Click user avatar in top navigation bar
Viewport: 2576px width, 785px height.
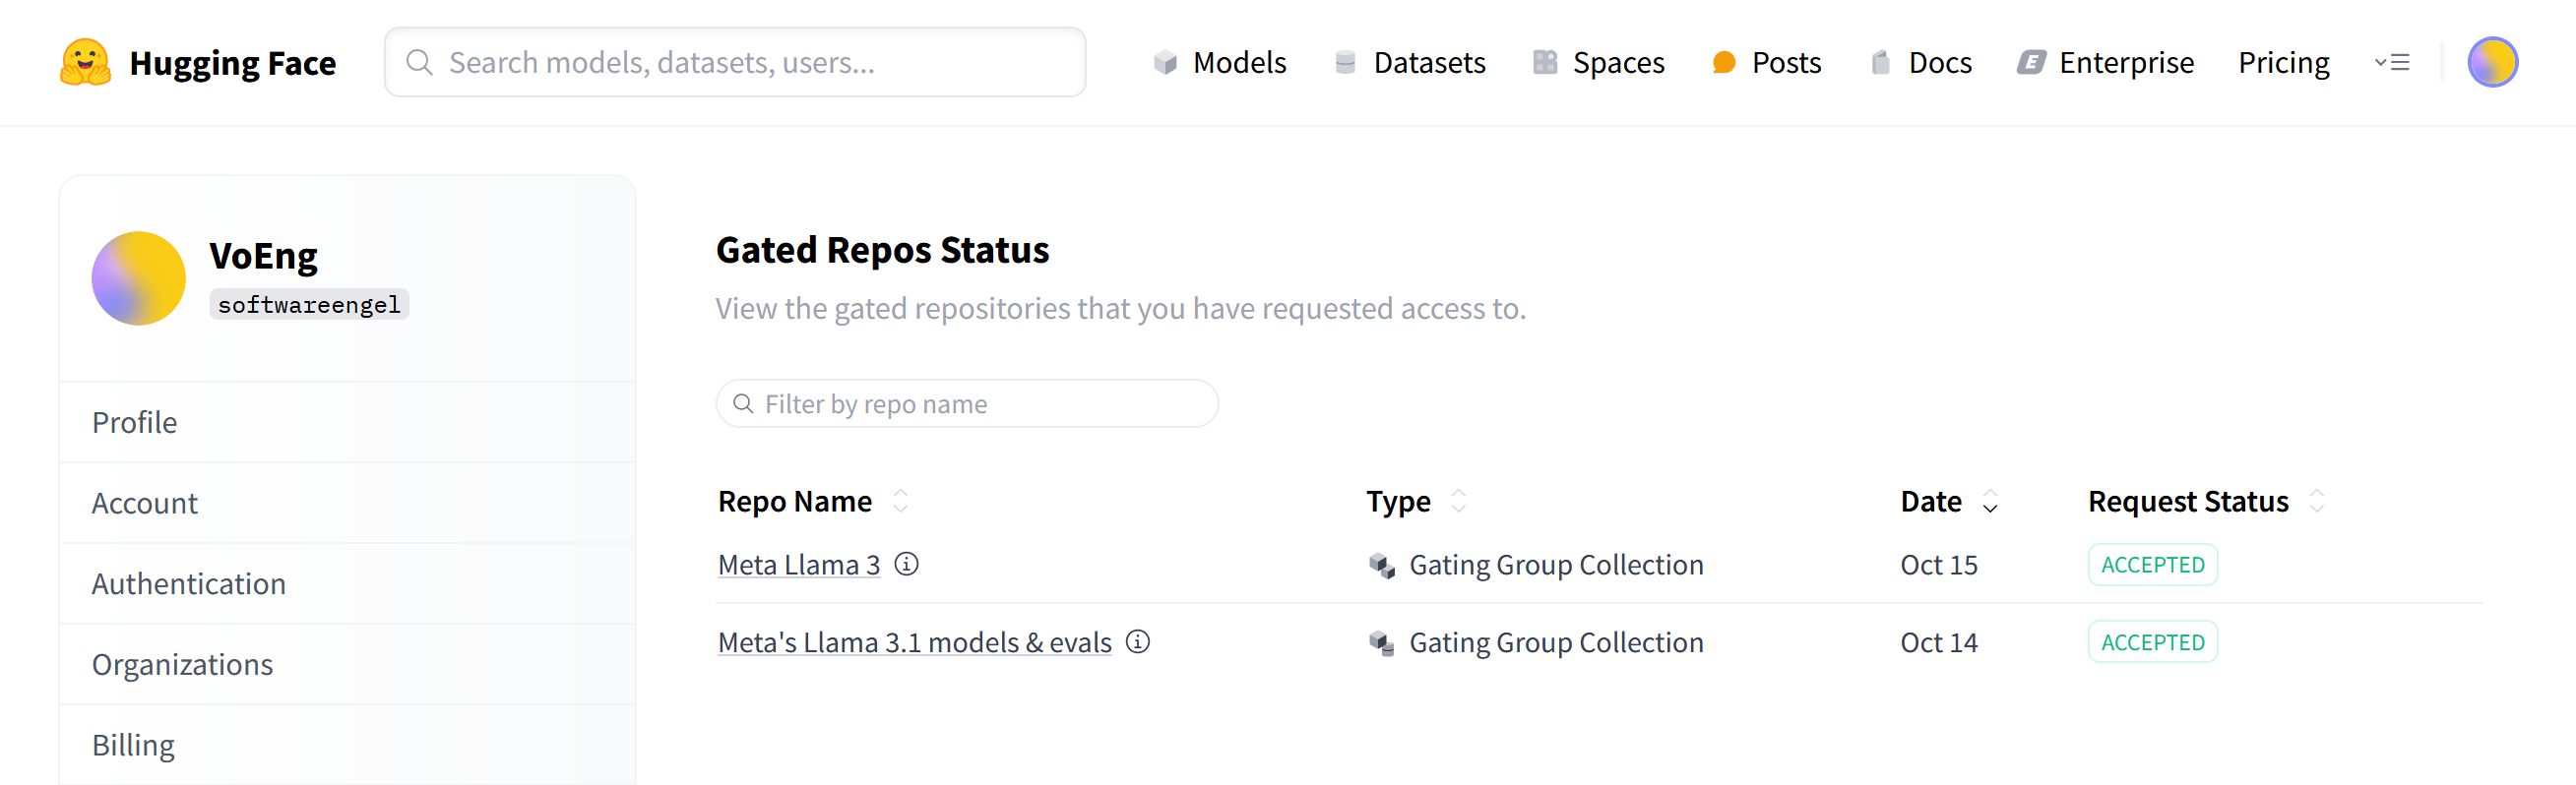tap(2492, 62)
